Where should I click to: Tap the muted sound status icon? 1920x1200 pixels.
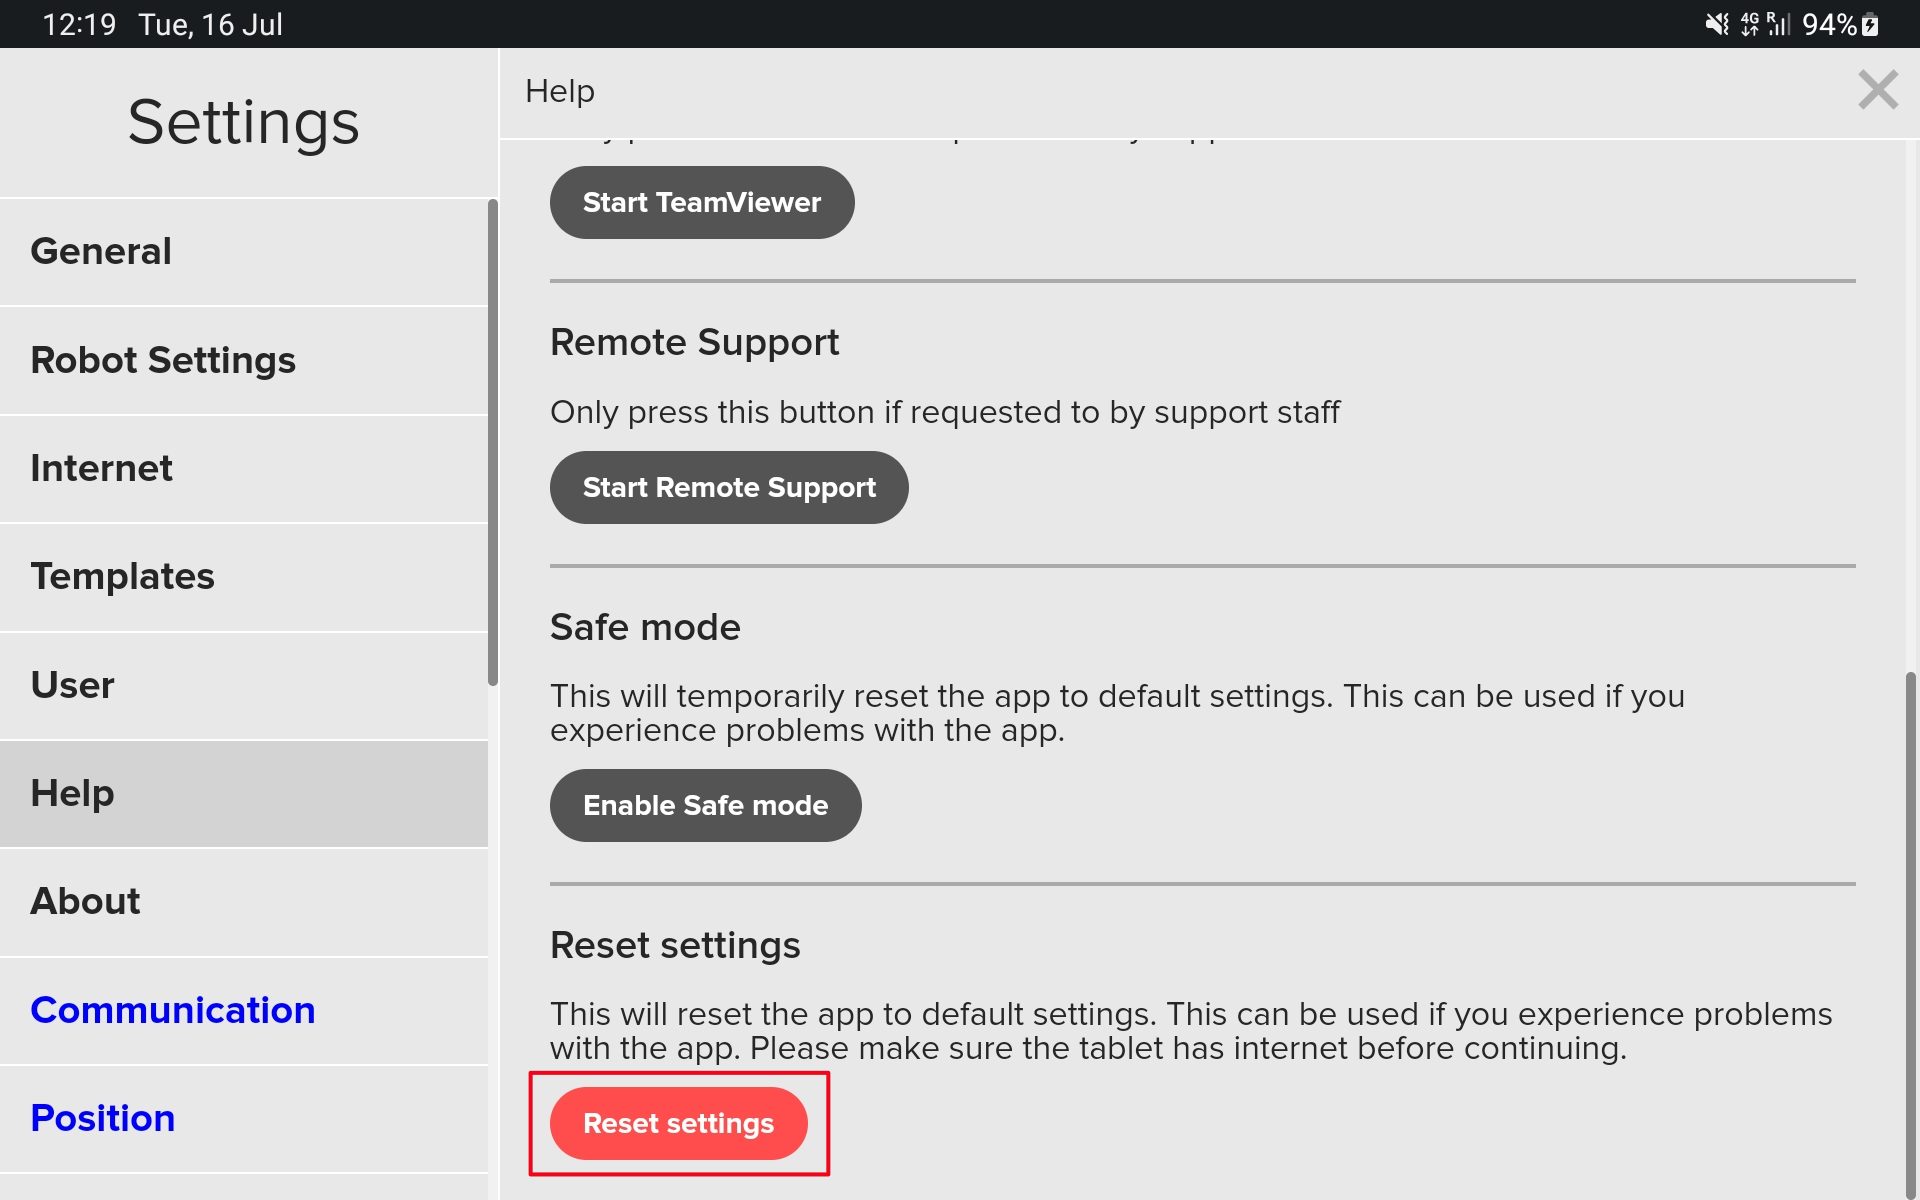click(1717, 24)
